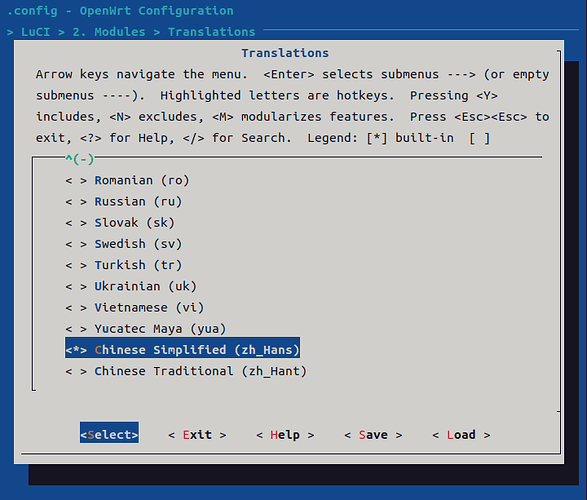The image size is (587, 500).
Task: Choose the Ukrainian (uk) translation entry
Action: [x=131, y=287]
